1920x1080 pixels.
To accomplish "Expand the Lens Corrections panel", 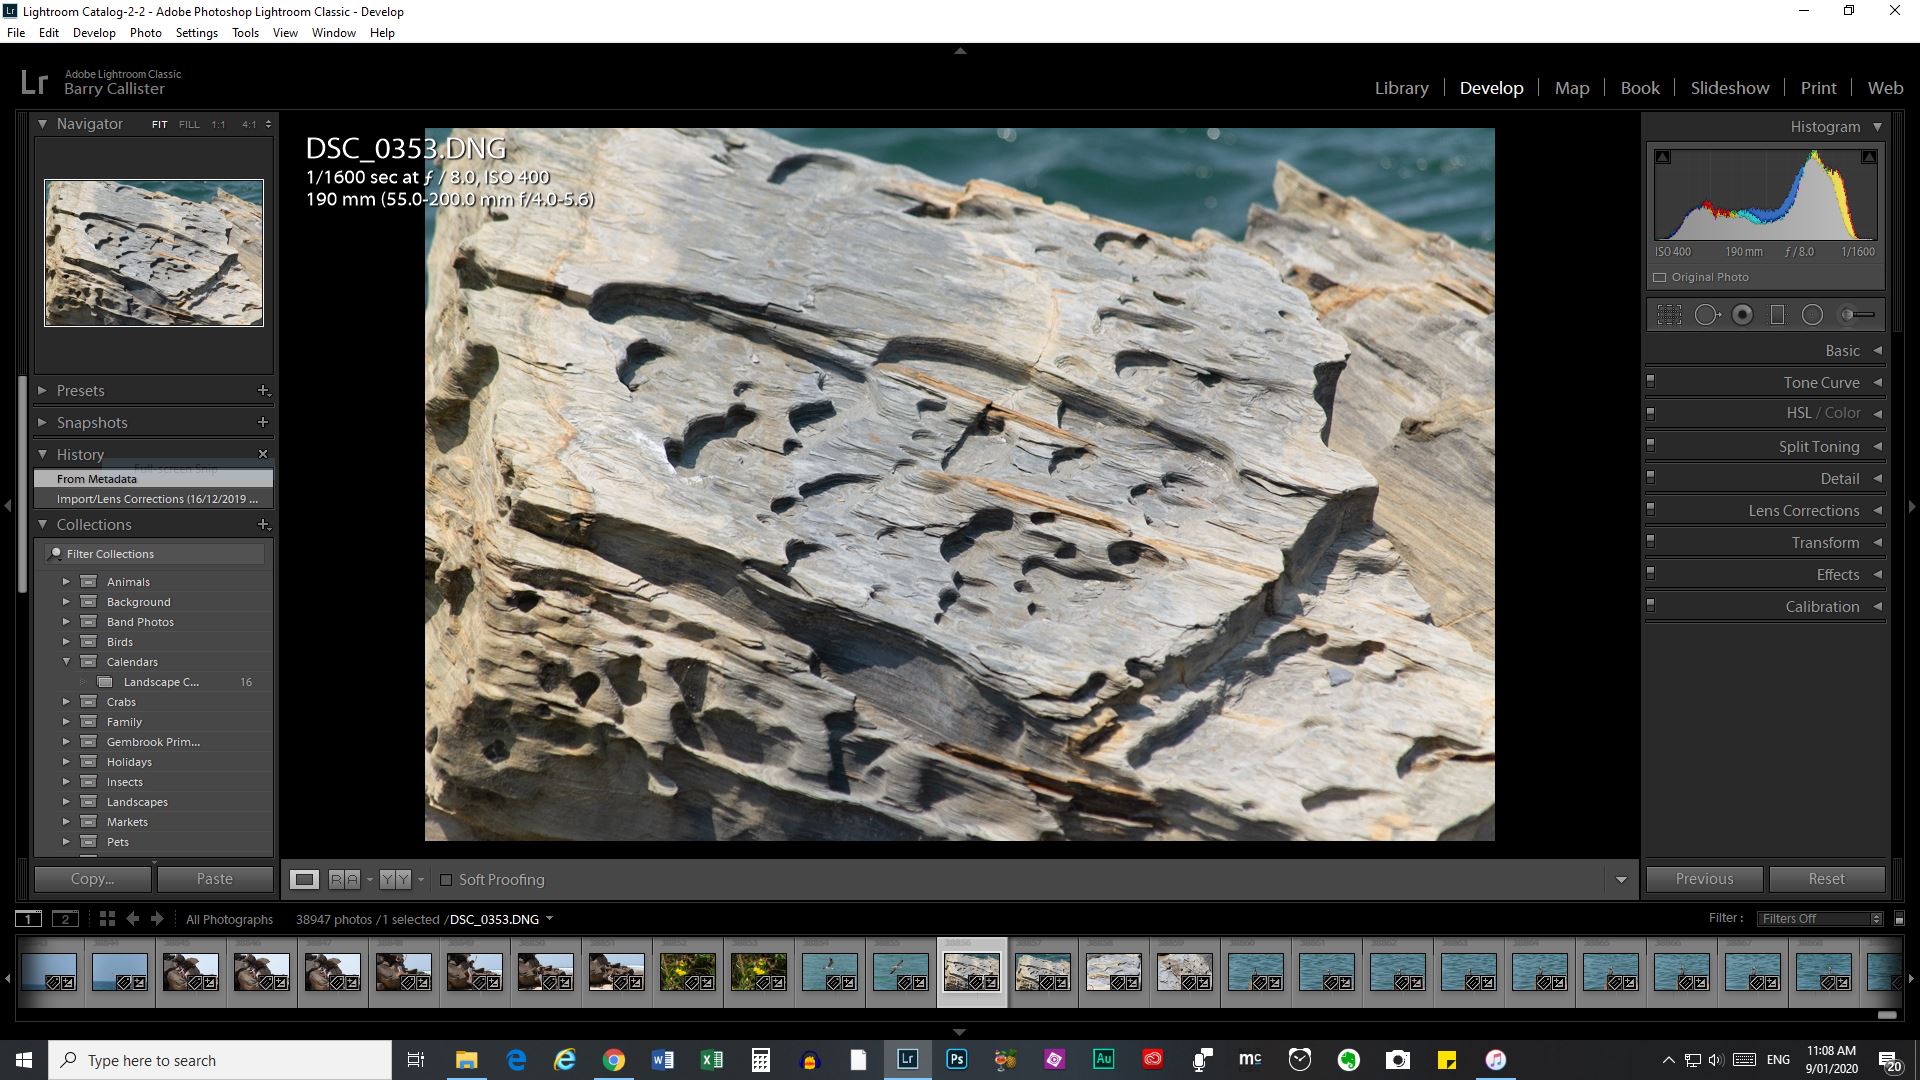I will point(1877,511).
